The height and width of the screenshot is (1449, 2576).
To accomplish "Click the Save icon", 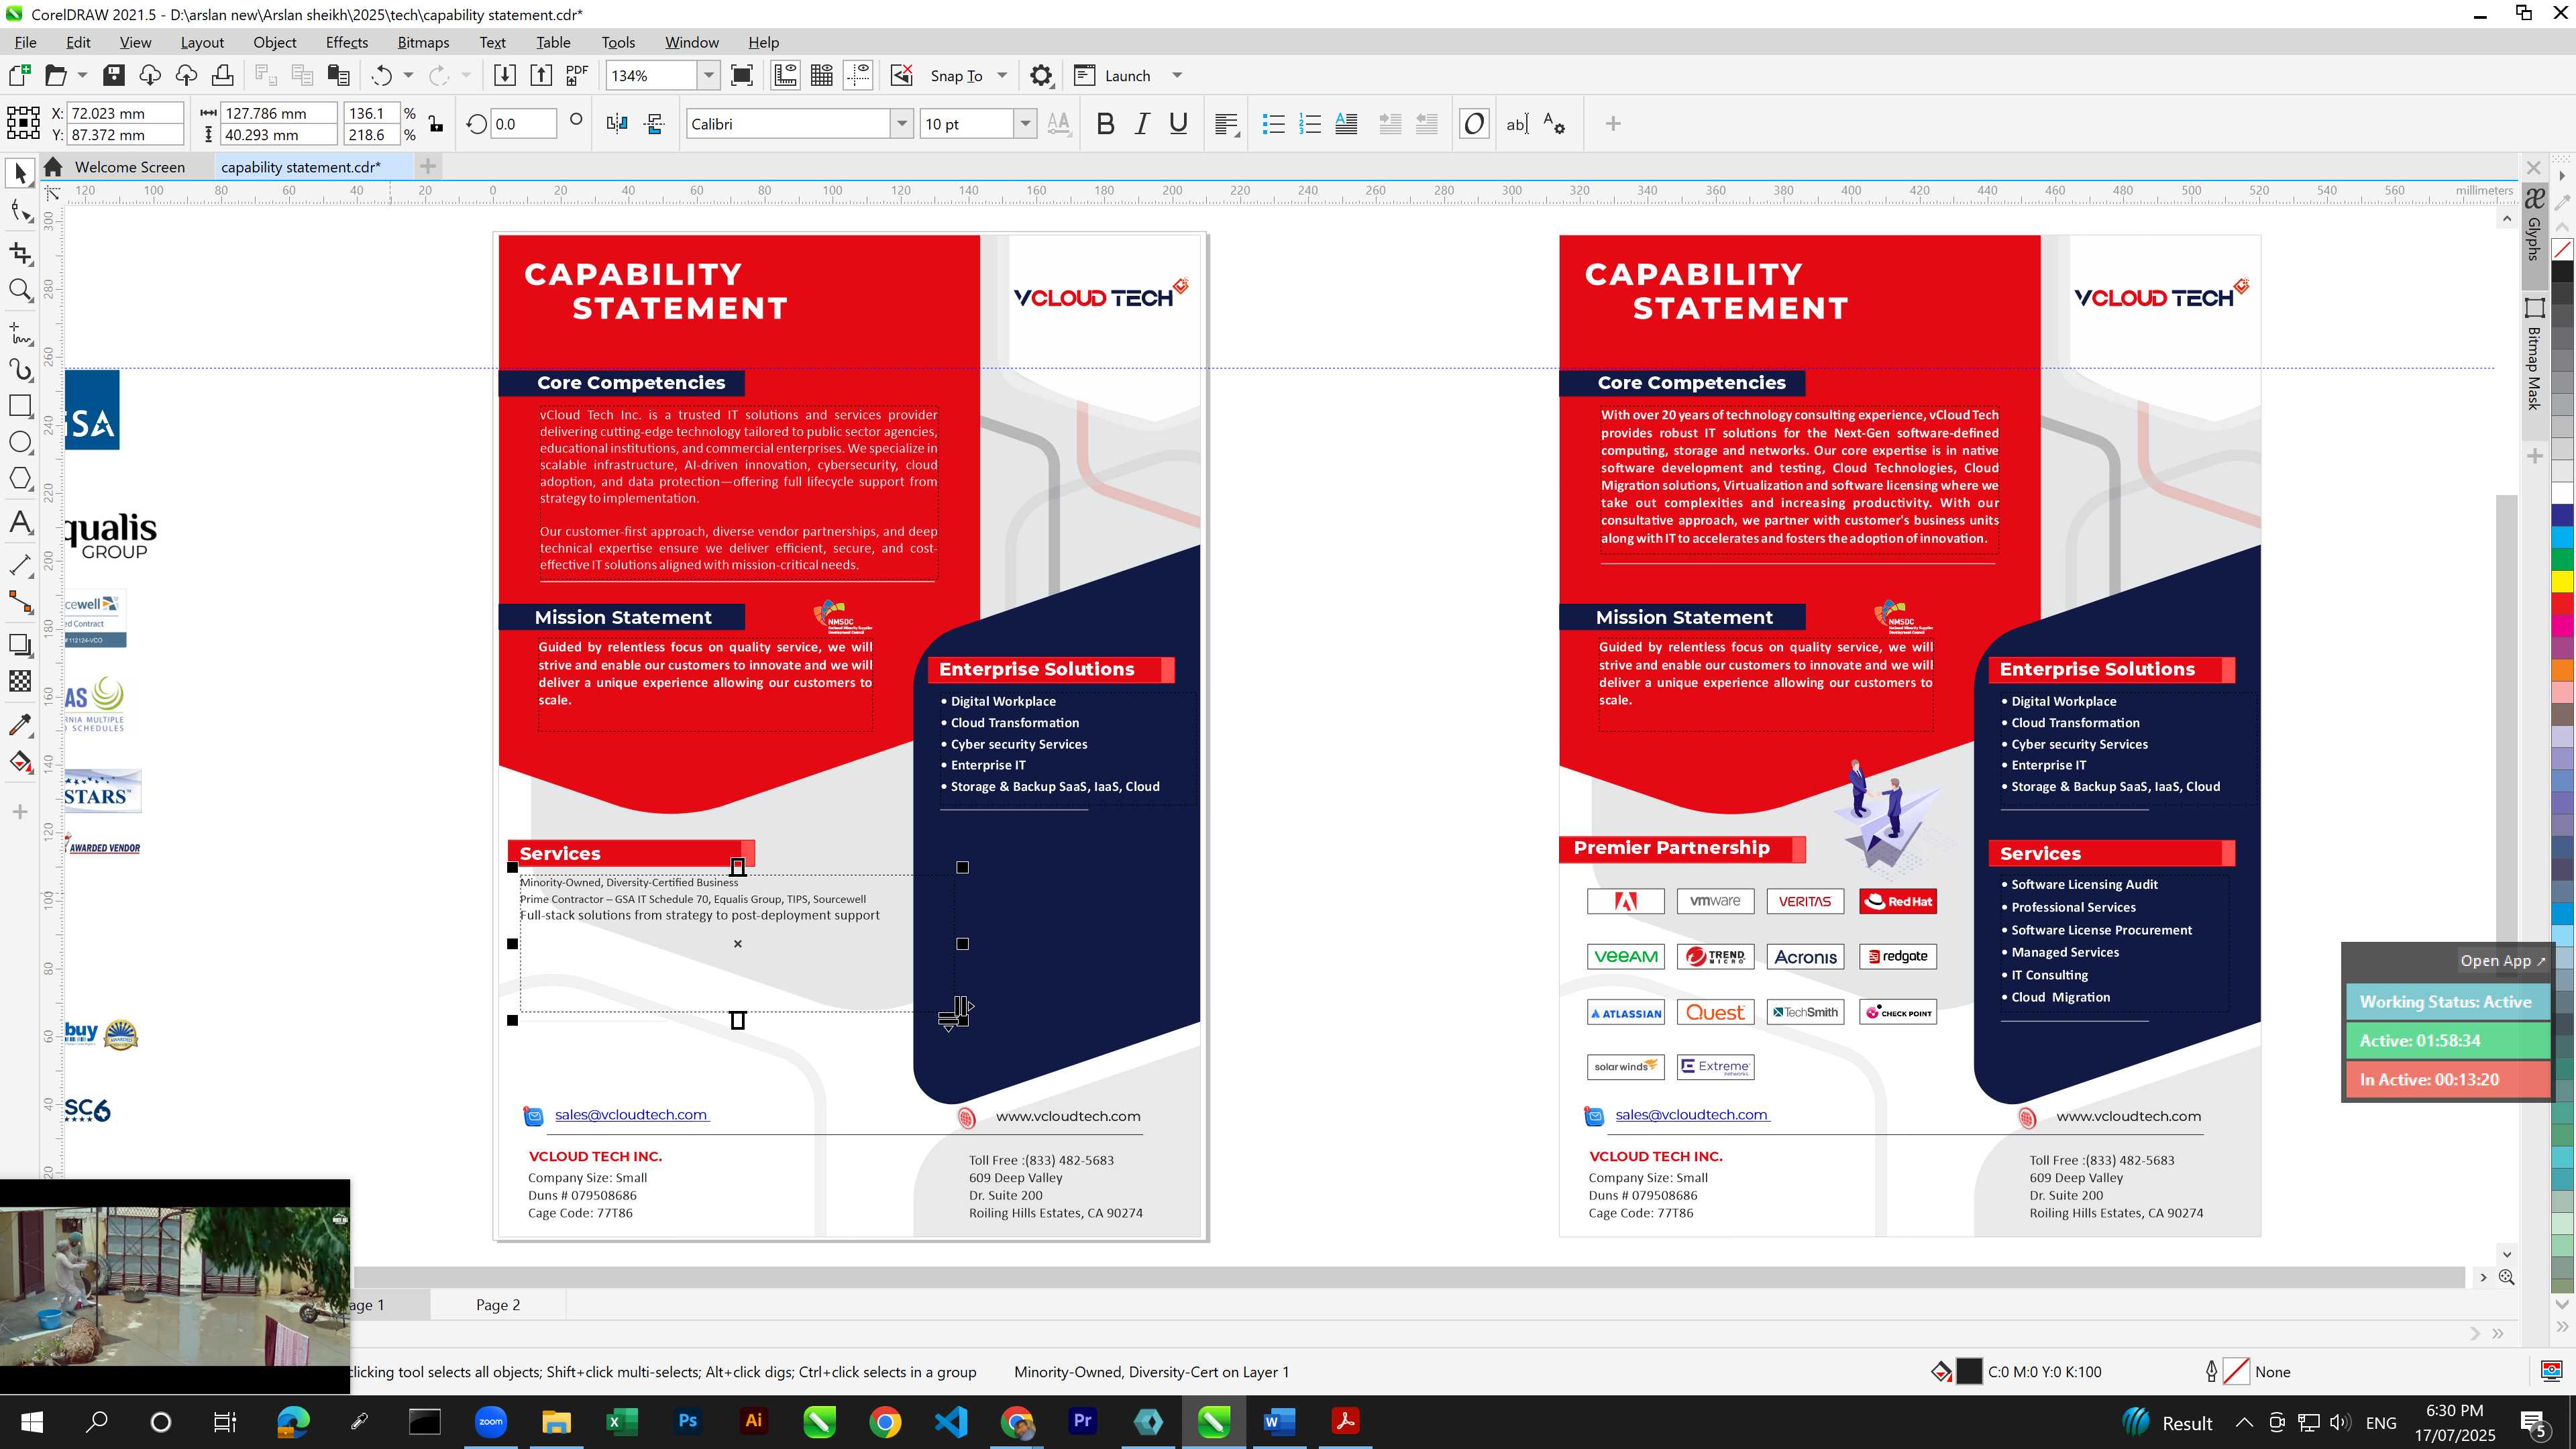I will click(114, 75).
